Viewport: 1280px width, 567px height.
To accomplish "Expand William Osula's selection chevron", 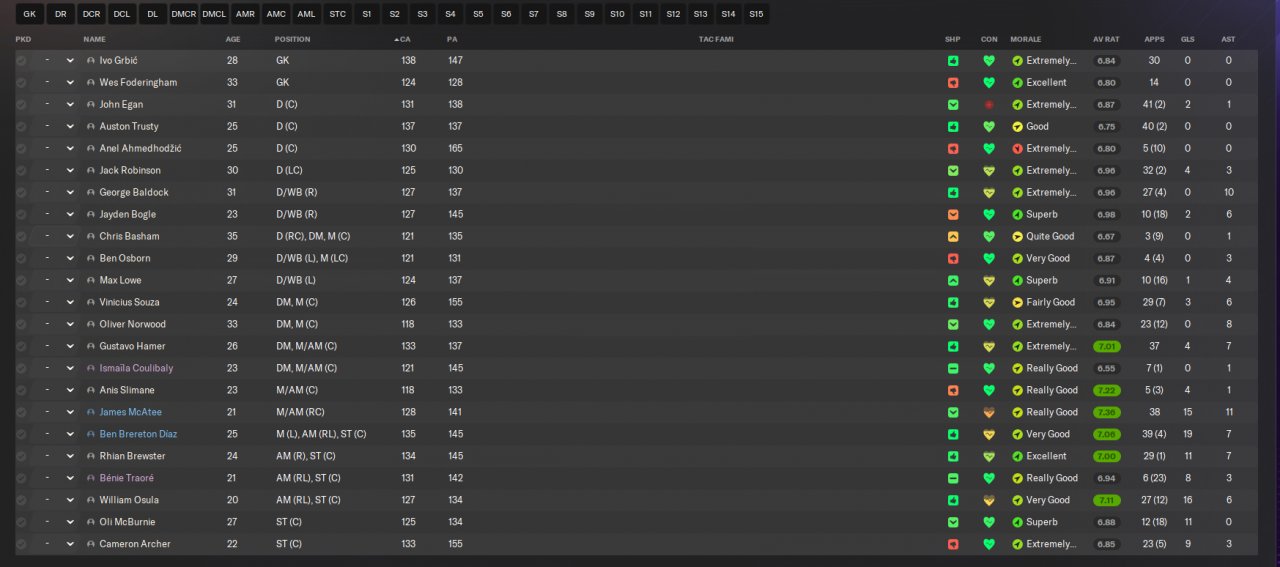I will click(x=70, y=501).
